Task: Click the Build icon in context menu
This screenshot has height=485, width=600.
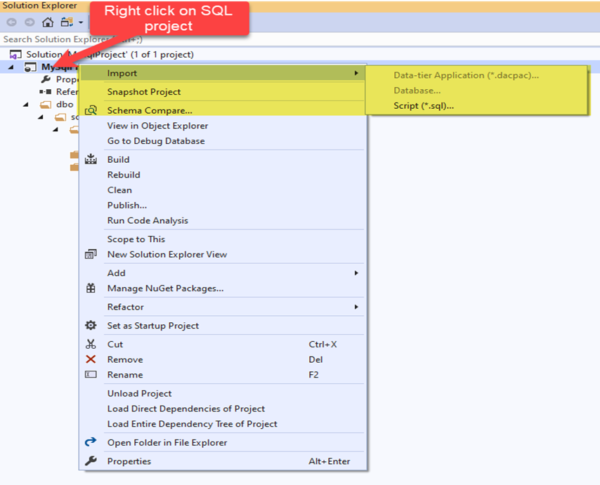Action: (91, 159)
